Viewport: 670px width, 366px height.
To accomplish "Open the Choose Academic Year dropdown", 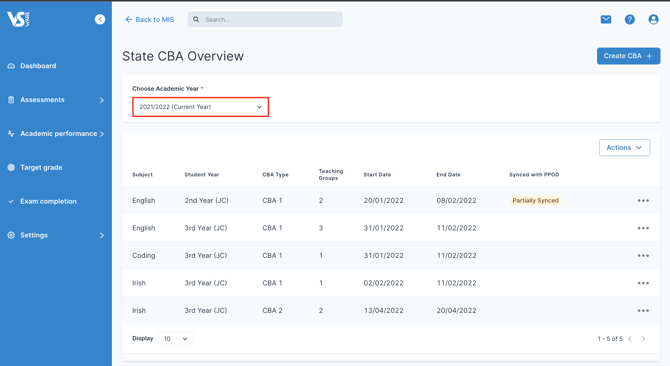I will coord(200,107).
